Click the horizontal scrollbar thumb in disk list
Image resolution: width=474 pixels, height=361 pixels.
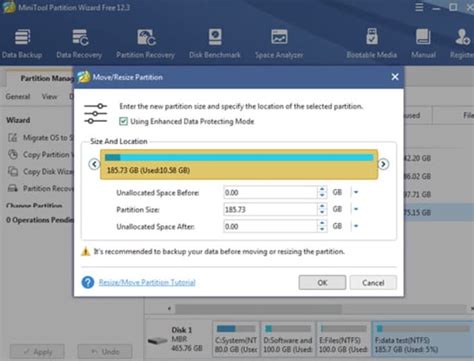point(259,309)
